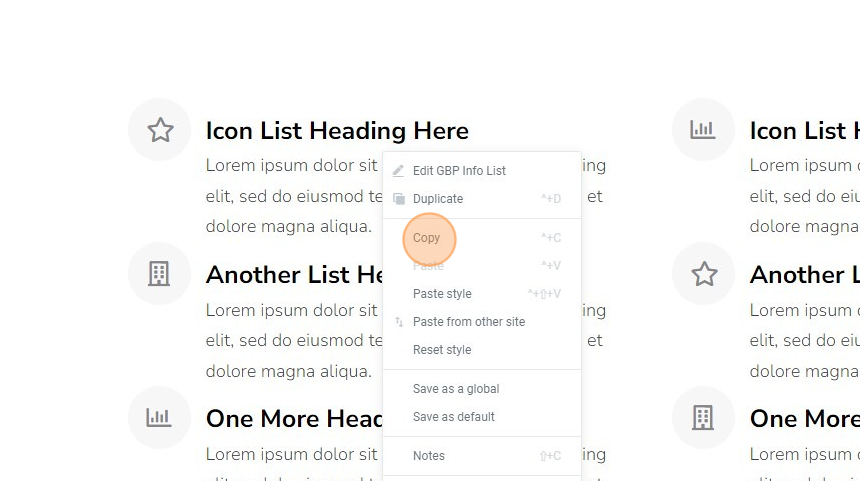
Task: Click the bar chart icon beside One More Heading
Action: (159, 417)
